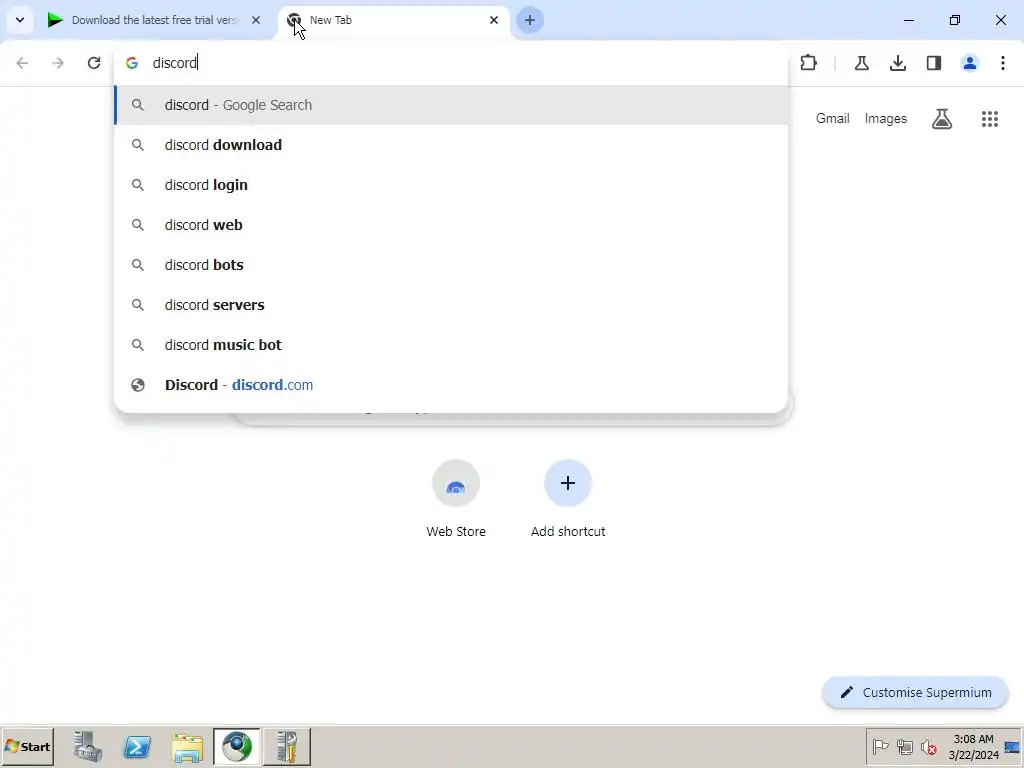This screenshot has height=768, width=1024.
Task: Open the profile avatar icon
Action: pos(970,63)
